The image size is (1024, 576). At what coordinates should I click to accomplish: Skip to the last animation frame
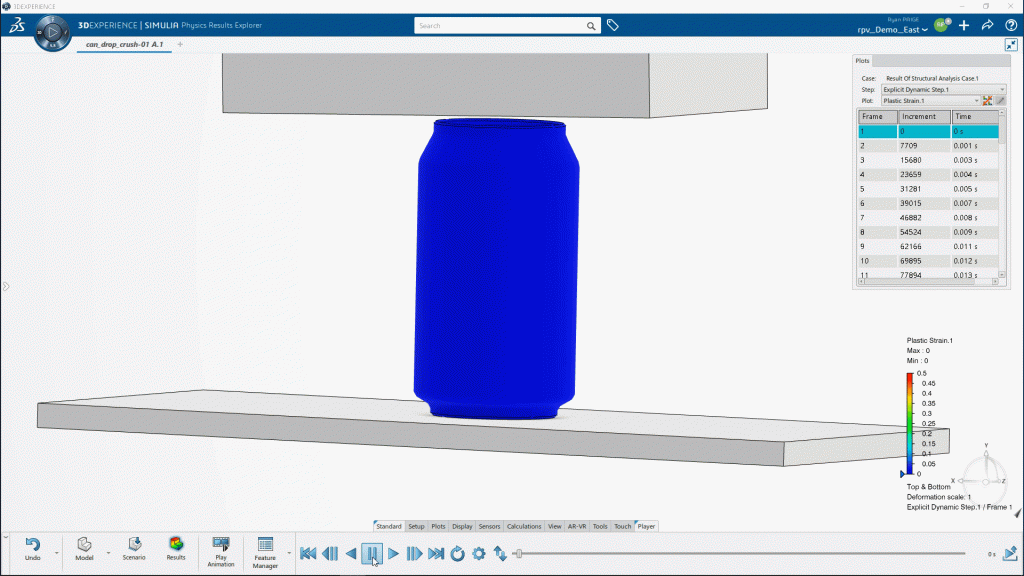pos(436,552)
